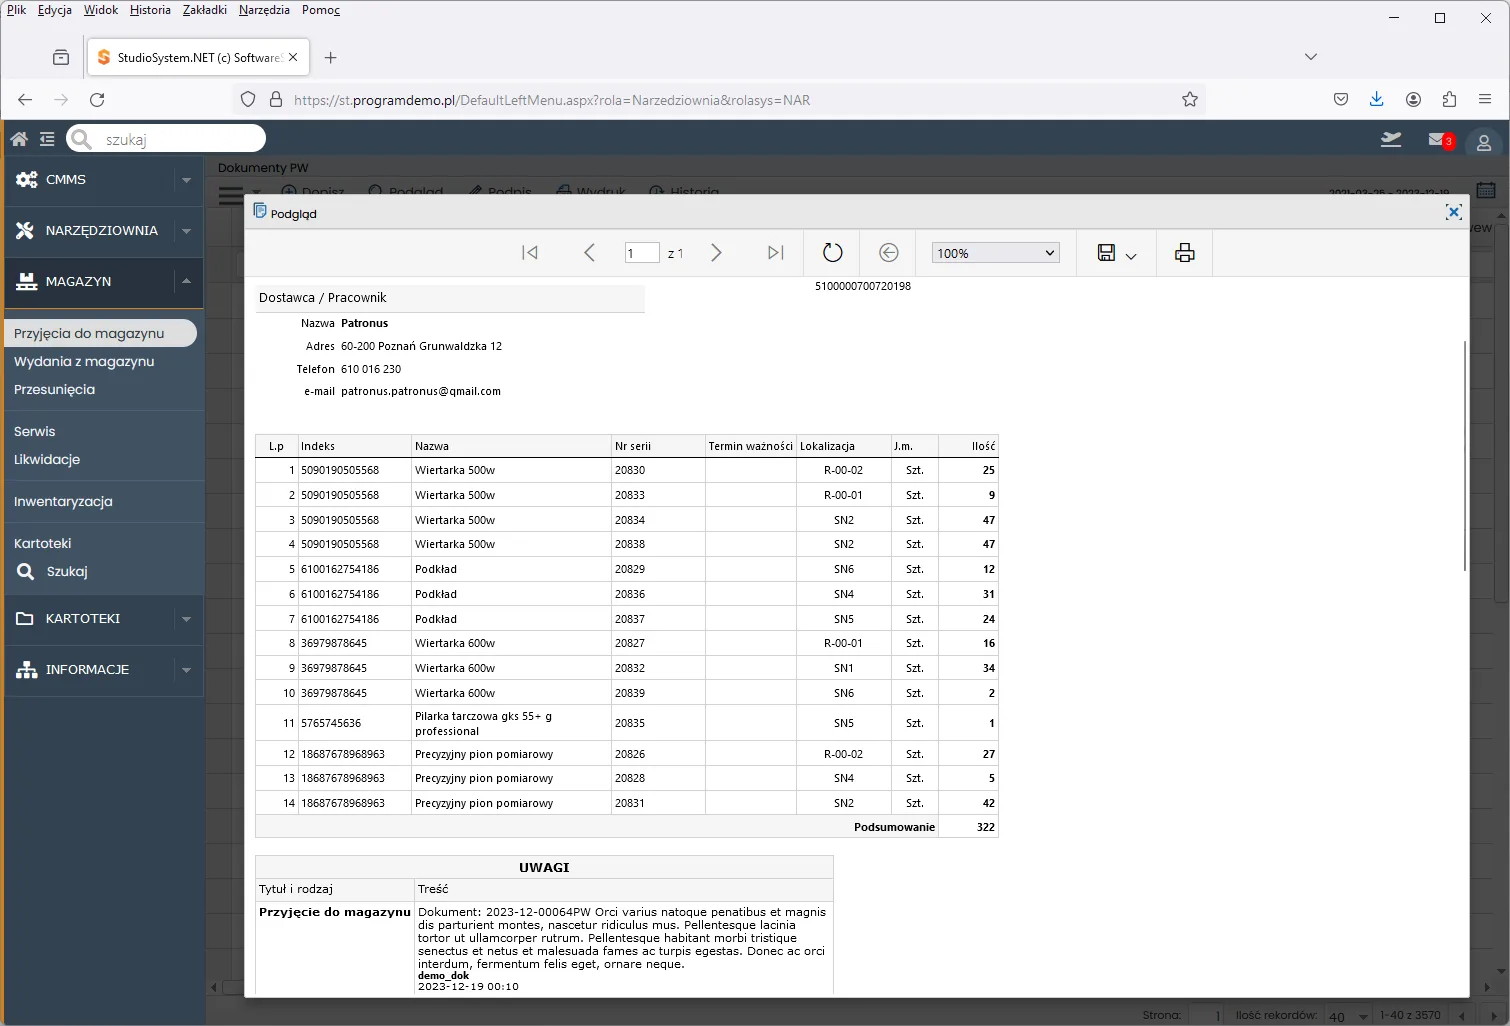The height and width of the screenshot is (1026, 1510).
Task: Open Firefox account icon
Action: tap(1413, 99)
